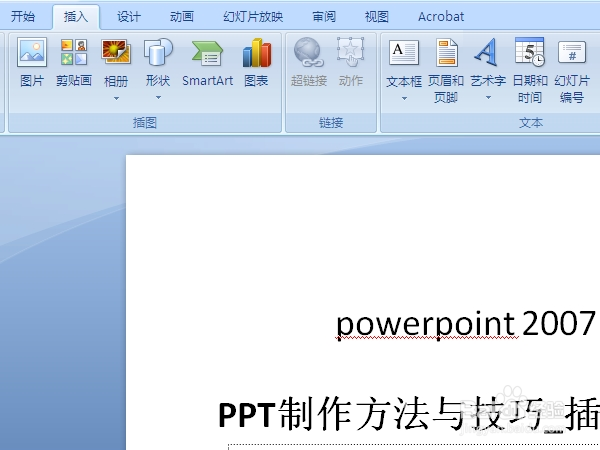Insert a 文本框 text box
This screenshot has width=600, height=450.
point(404,52)
